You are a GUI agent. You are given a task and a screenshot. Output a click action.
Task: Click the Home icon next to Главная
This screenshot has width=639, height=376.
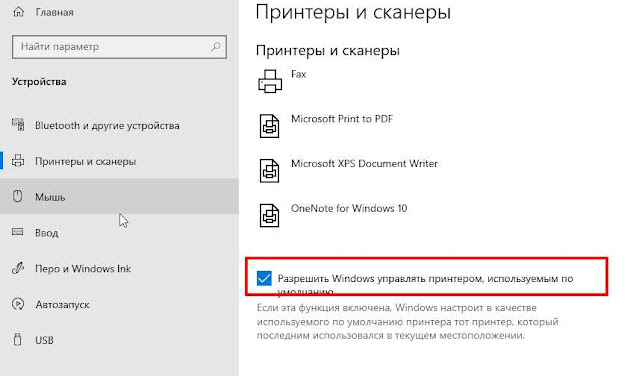coord(18,12)
